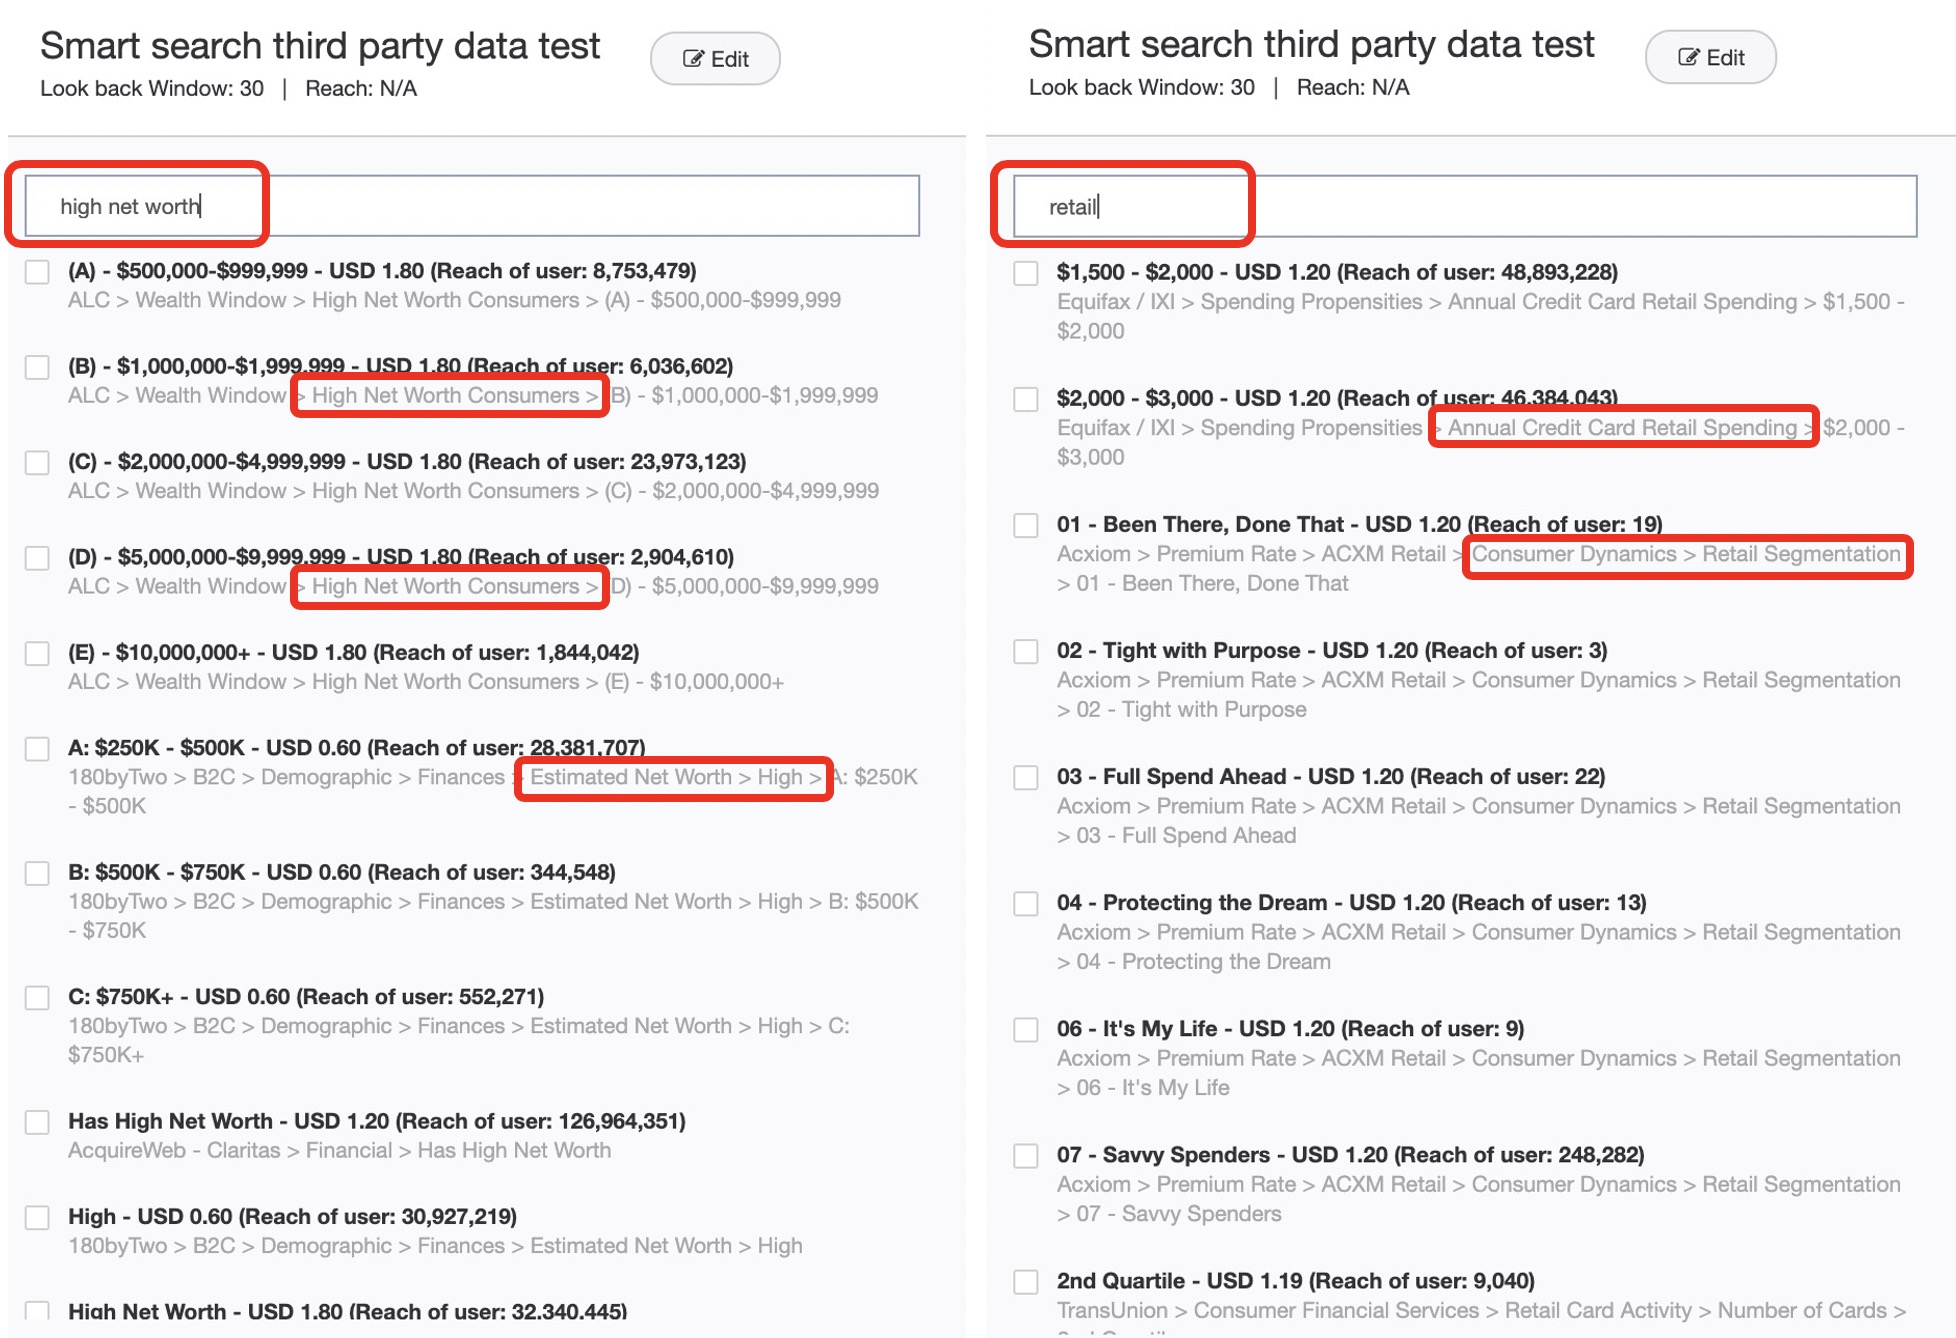
Task: Tick the B: $500K - $750K checkbox
Action: click(38, 873)
